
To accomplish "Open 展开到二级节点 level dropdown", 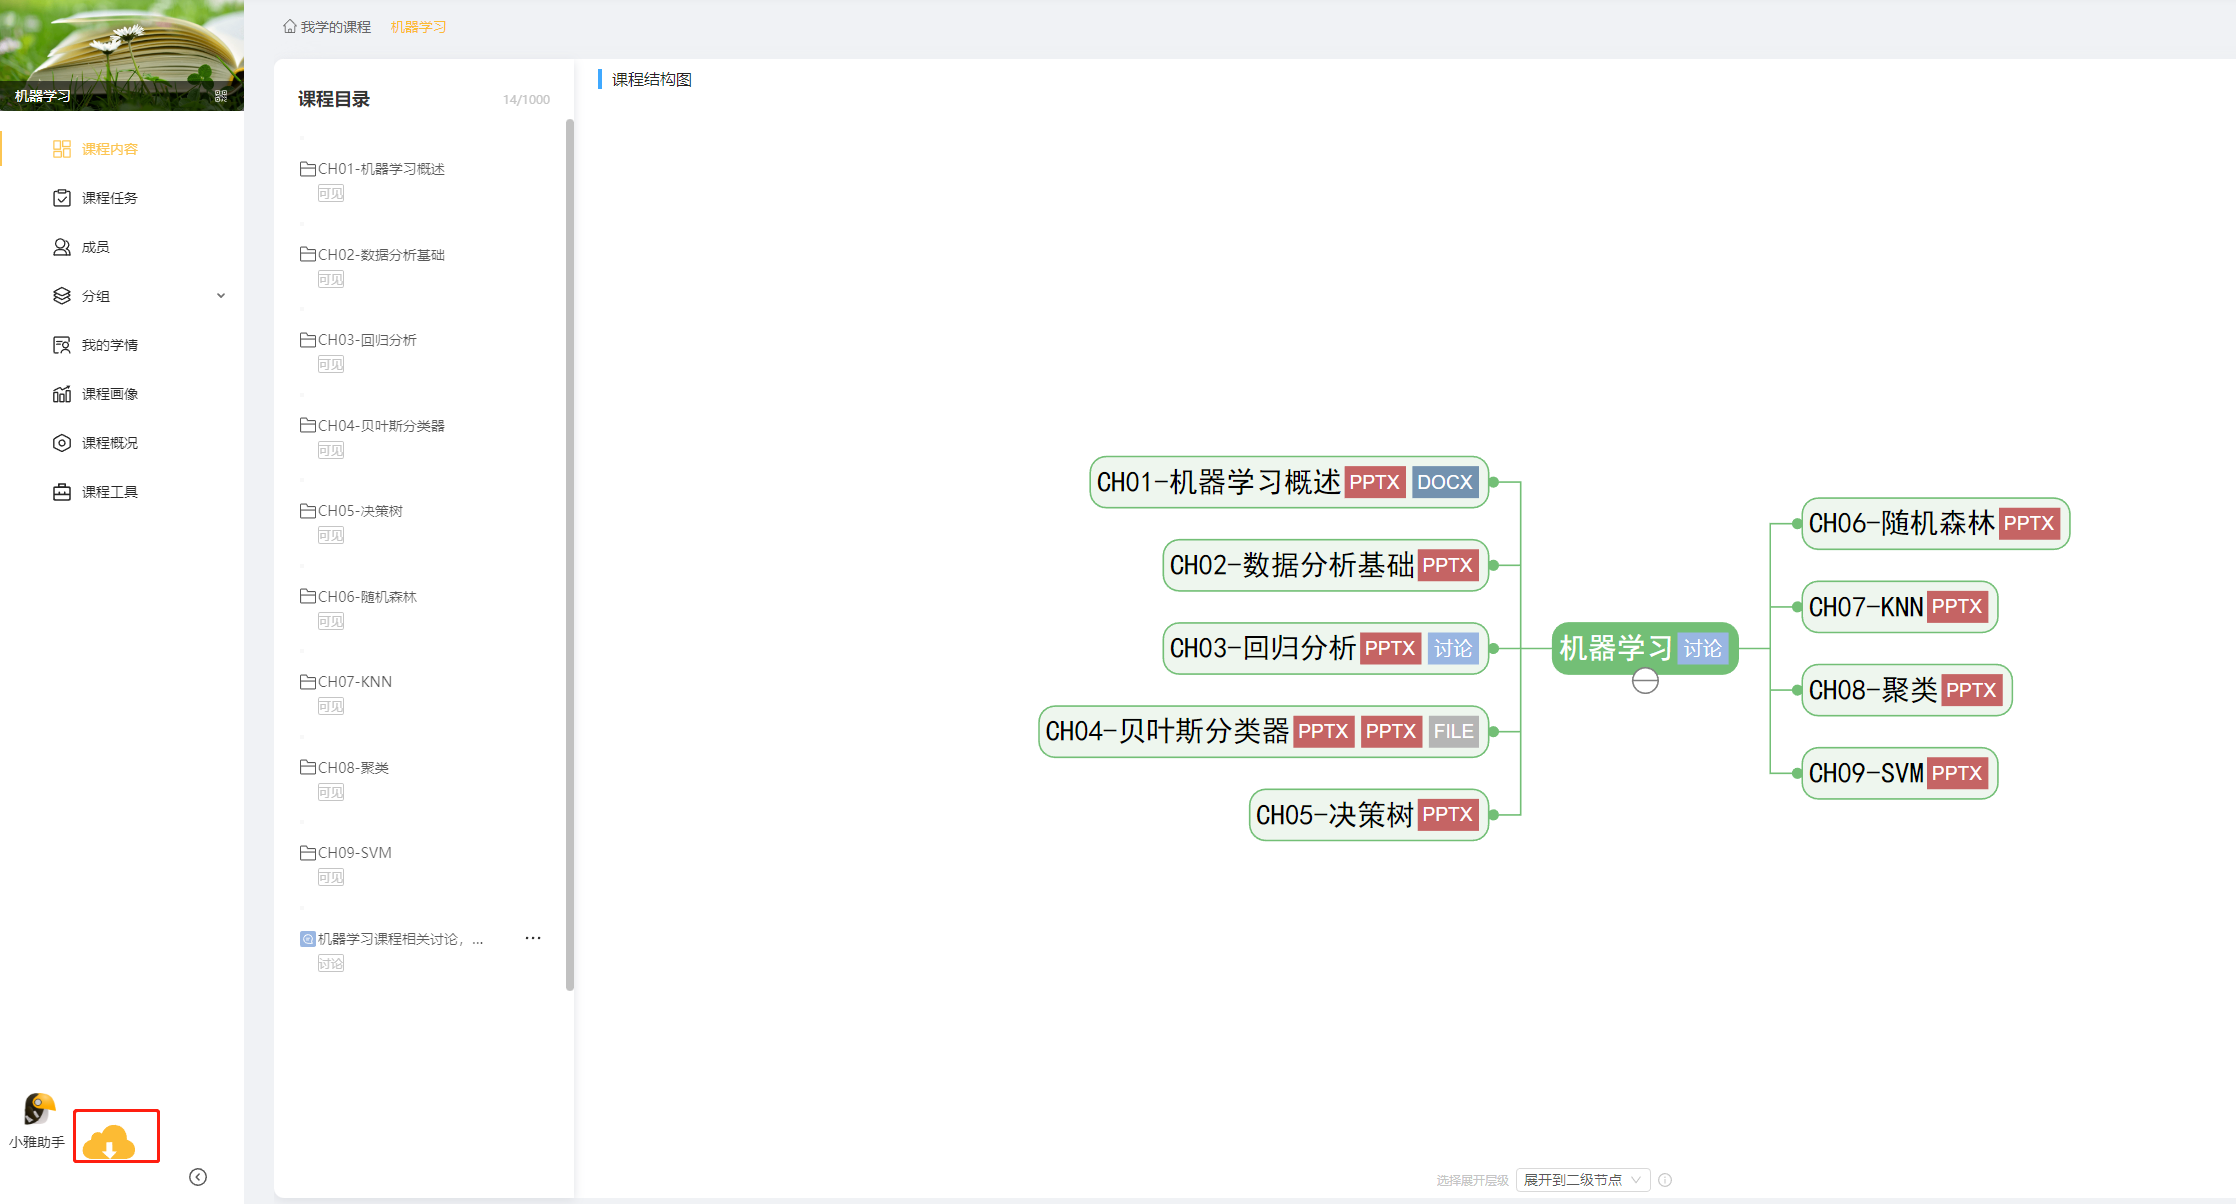I will [1582, 1180].
